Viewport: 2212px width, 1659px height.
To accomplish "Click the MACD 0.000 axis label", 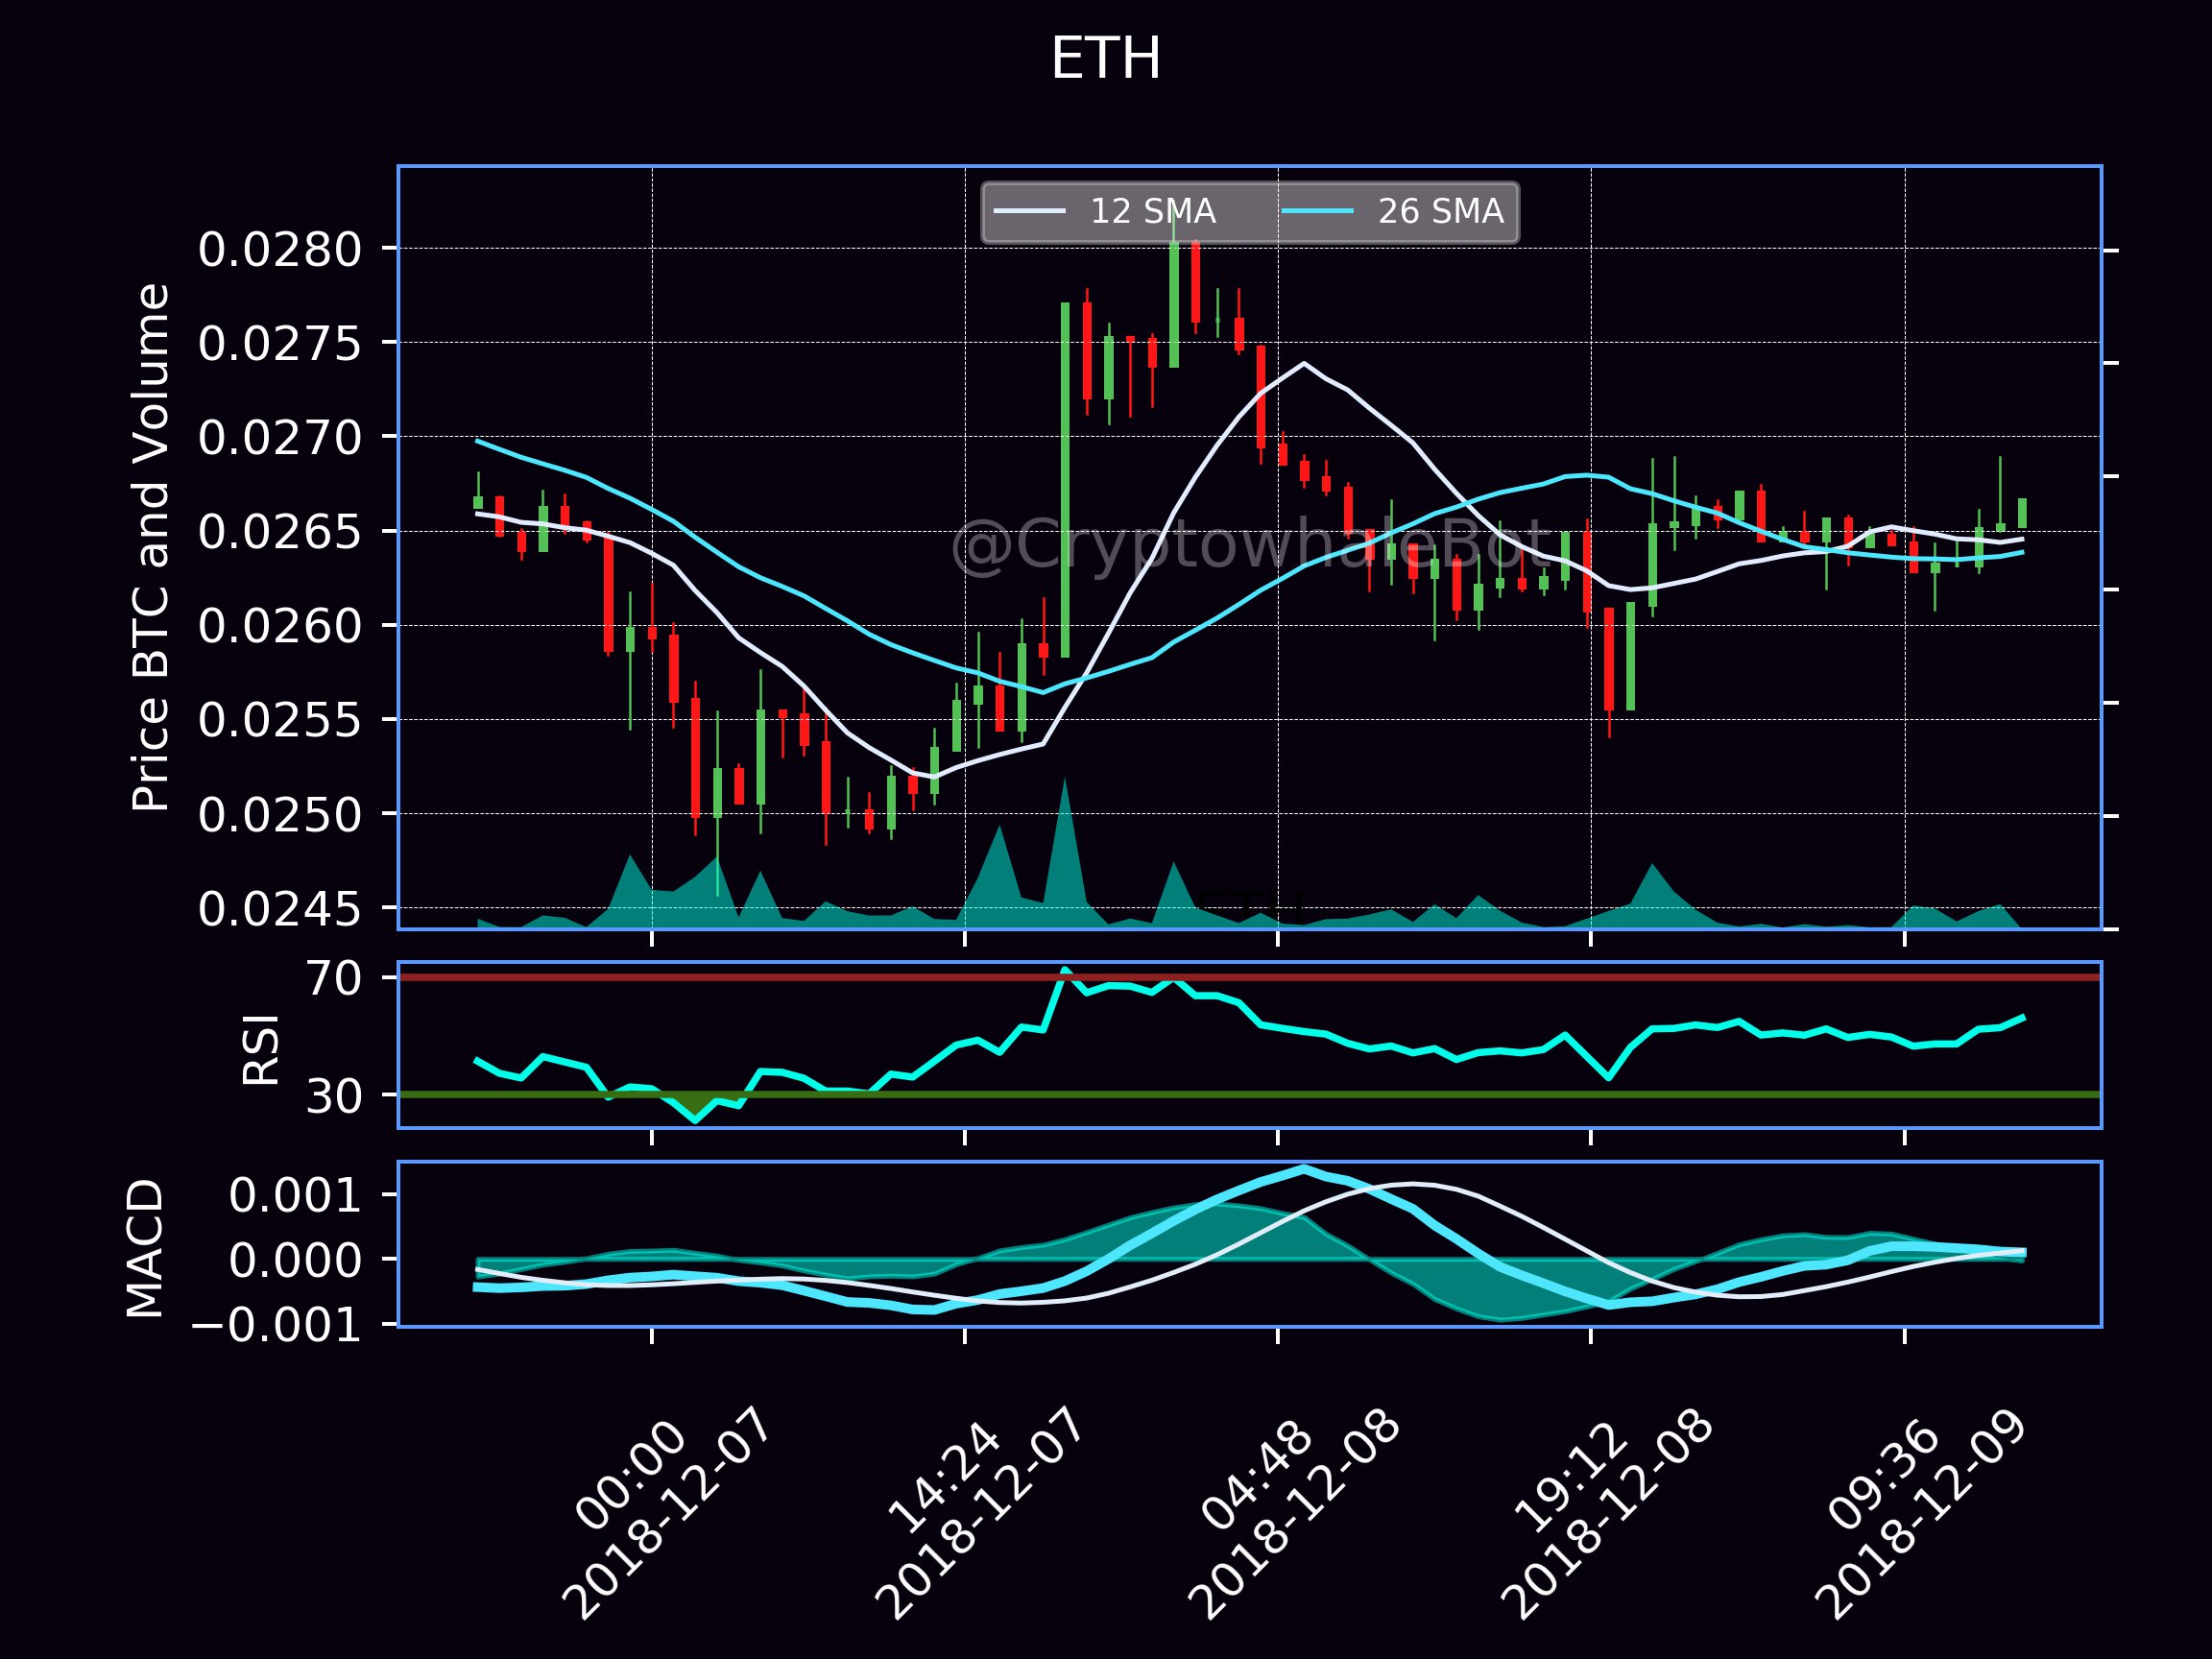I will [x=295, y=1260].
